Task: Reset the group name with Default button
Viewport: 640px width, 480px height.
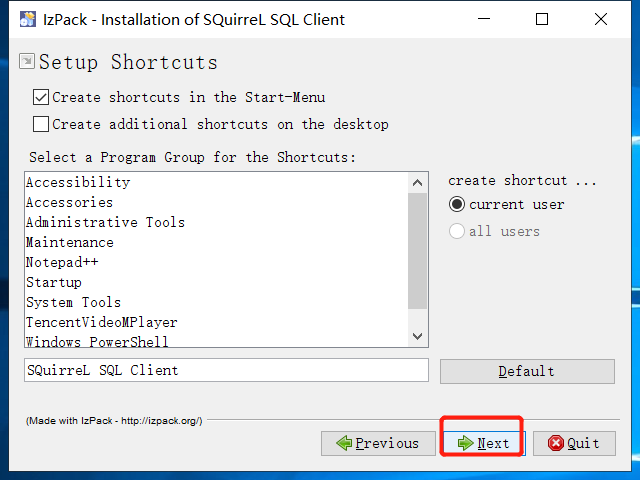Action: pos(527,371)
